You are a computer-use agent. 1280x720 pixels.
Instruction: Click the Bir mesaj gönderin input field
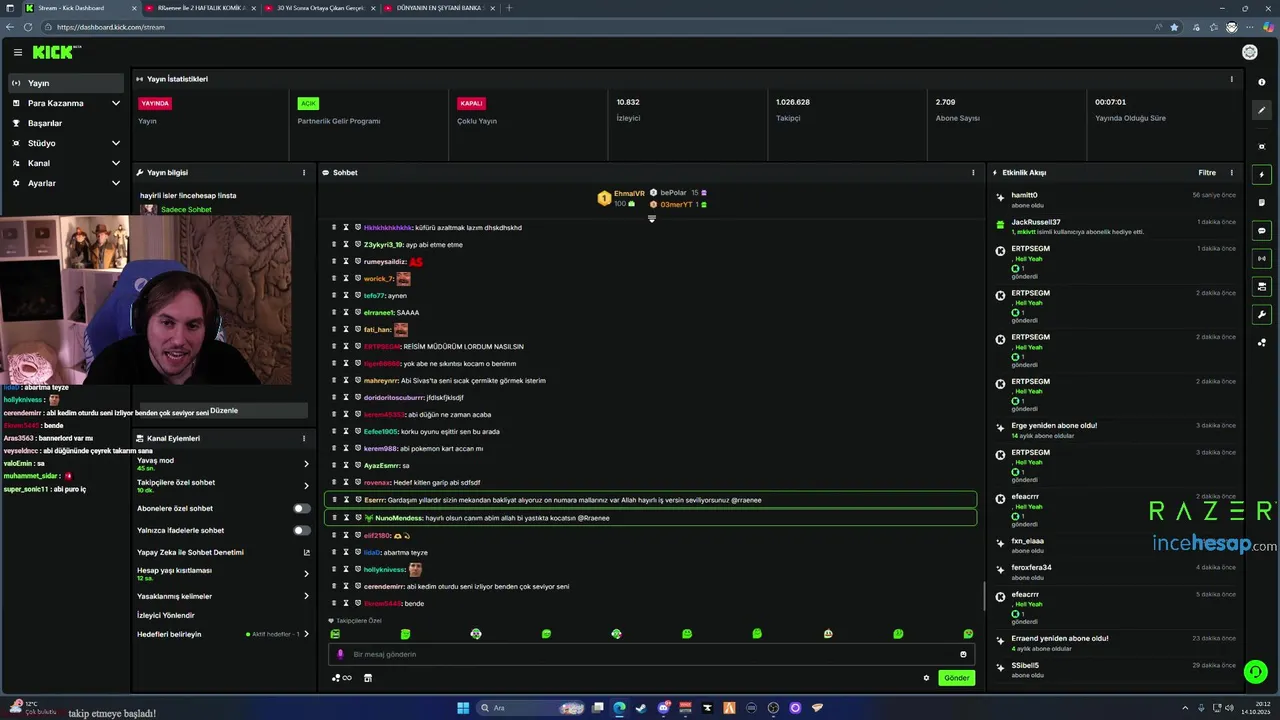(650, 654)
